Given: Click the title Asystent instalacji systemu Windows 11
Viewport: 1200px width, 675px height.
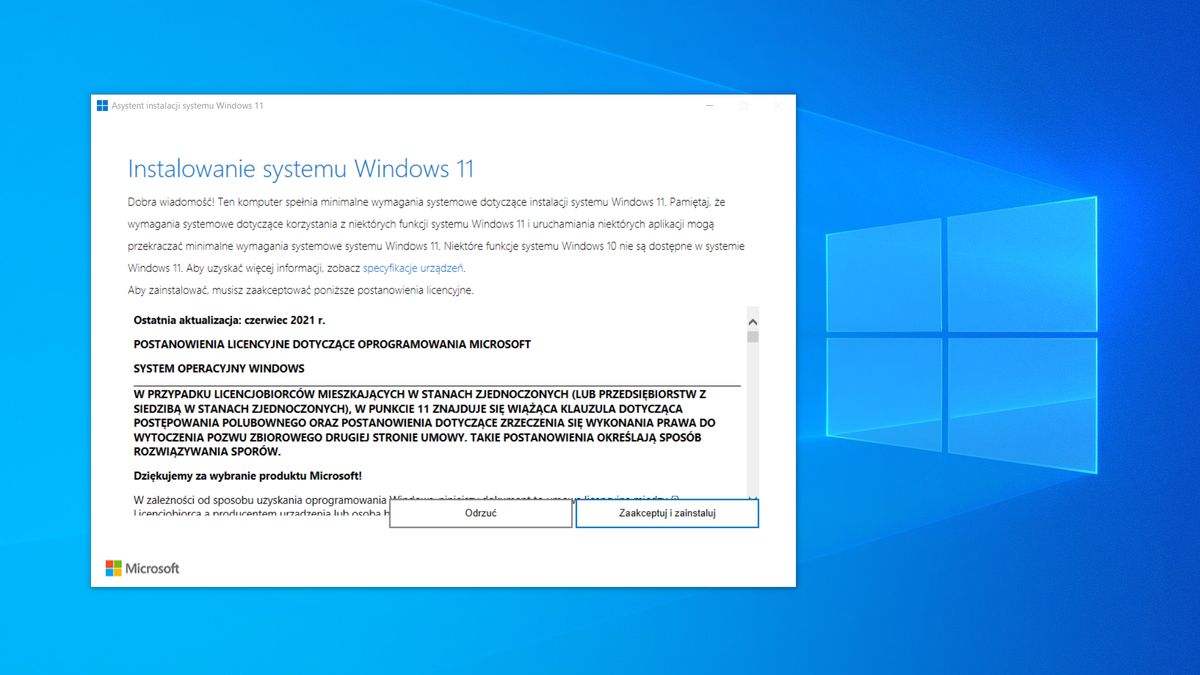Looking at the screenshot, I should tap(190, 104).
